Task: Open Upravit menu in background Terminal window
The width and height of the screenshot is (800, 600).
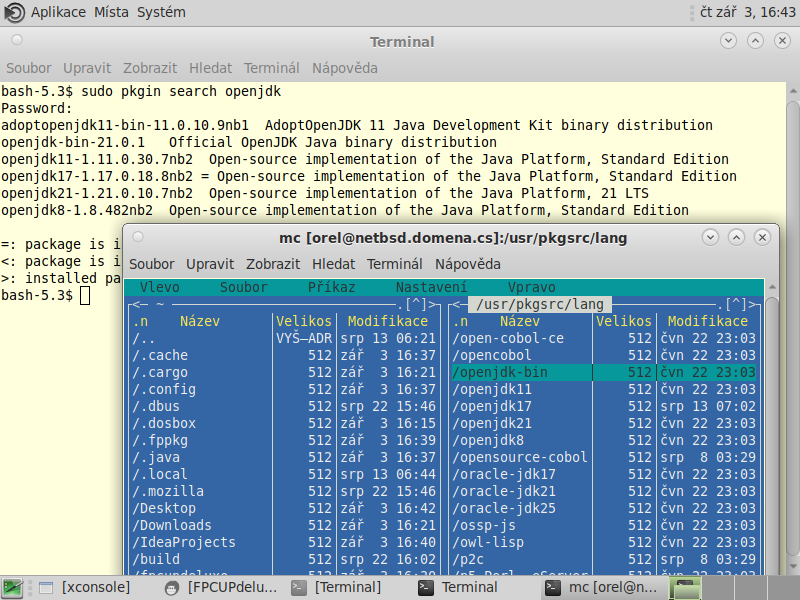Action: pyautogui.click(x=87, y=68)
